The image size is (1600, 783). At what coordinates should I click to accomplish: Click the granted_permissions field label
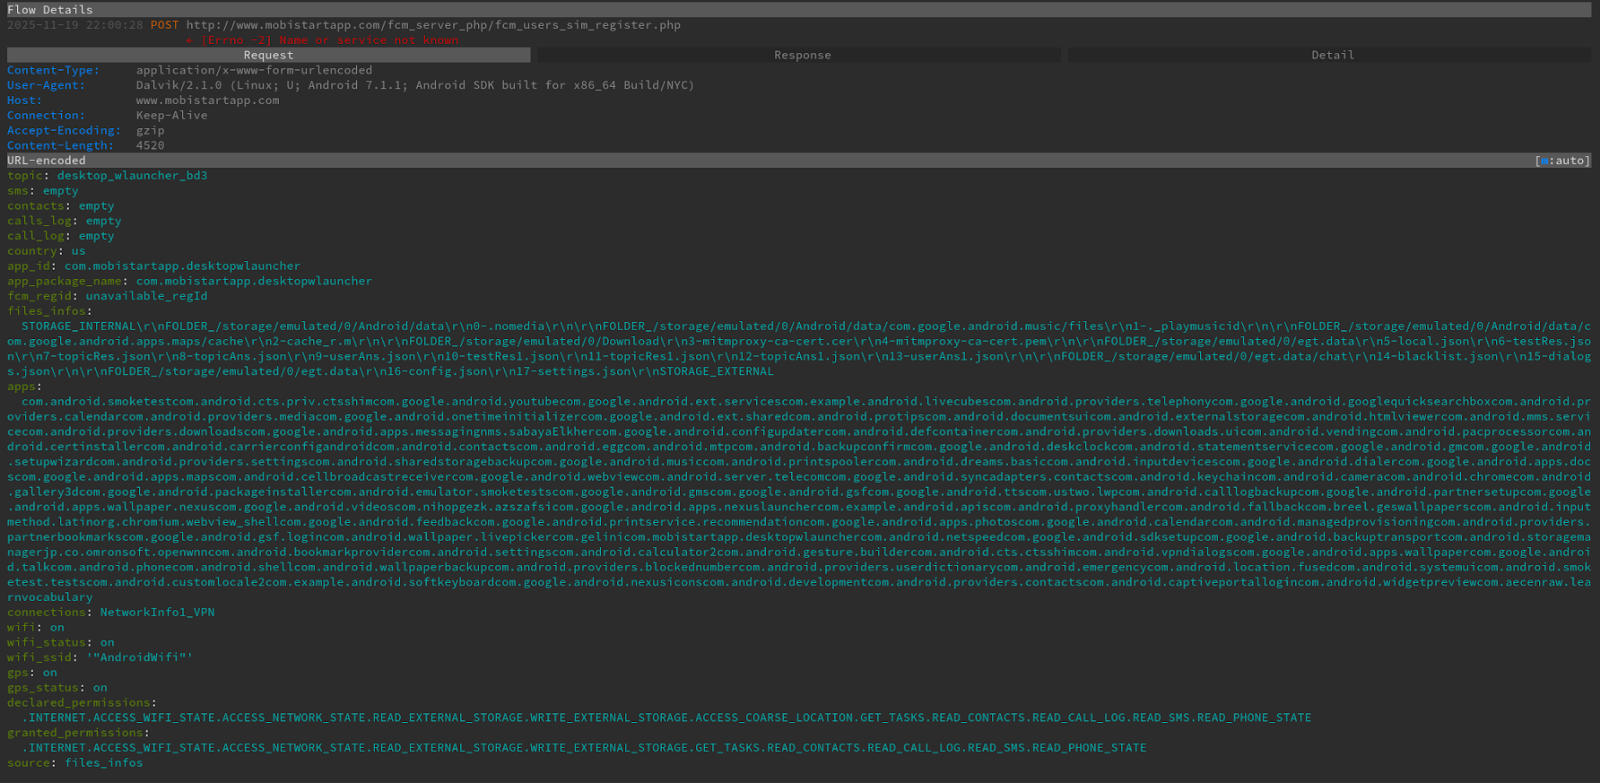[x=77, y=732]
